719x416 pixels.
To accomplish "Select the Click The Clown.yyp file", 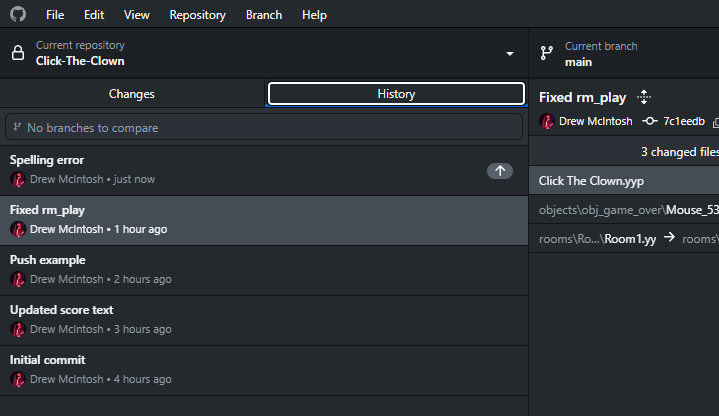I will (624, 181).
